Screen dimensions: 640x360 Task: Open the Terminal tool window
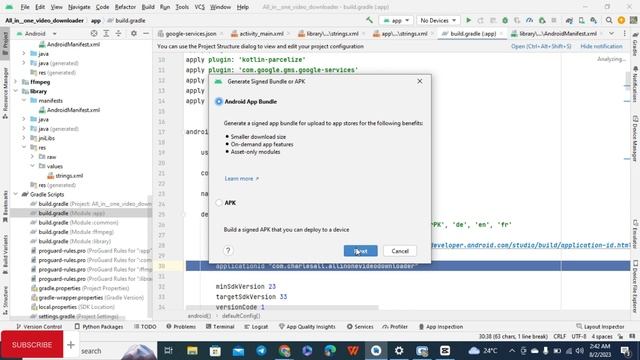220,327
